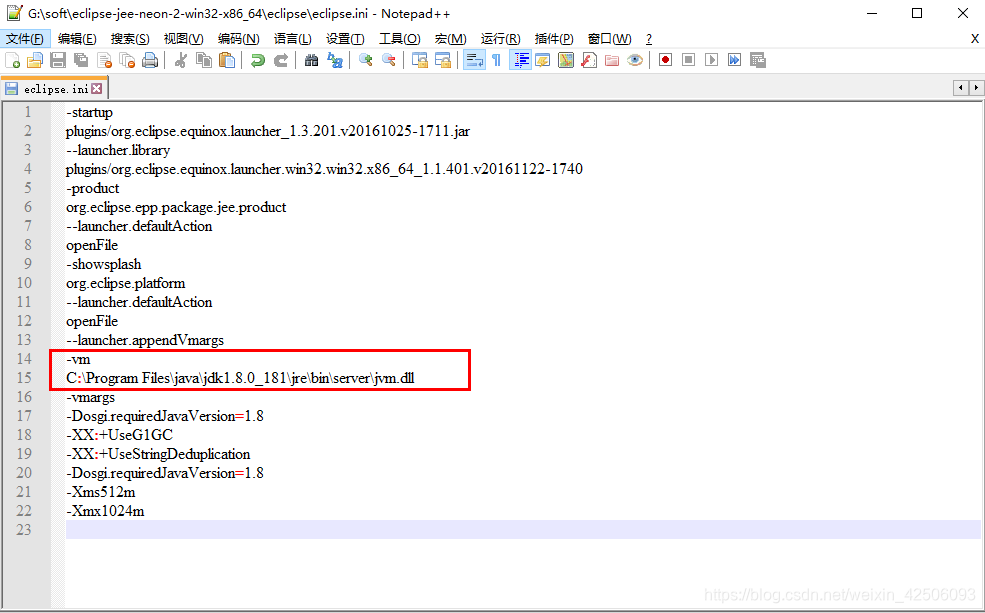Open the Find dialog via toolbar icon
Viewport: 985px width, 613px height.
click(309, 60)
